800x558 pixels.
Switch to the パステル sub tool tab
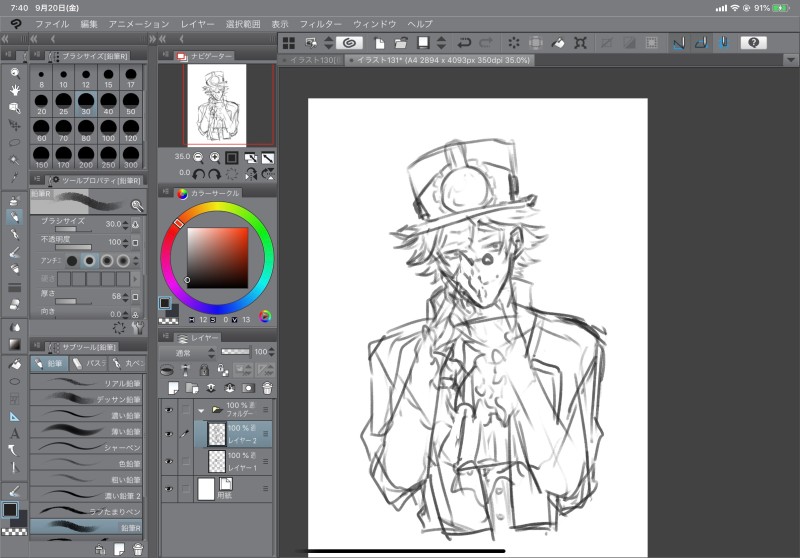point(88,363)
